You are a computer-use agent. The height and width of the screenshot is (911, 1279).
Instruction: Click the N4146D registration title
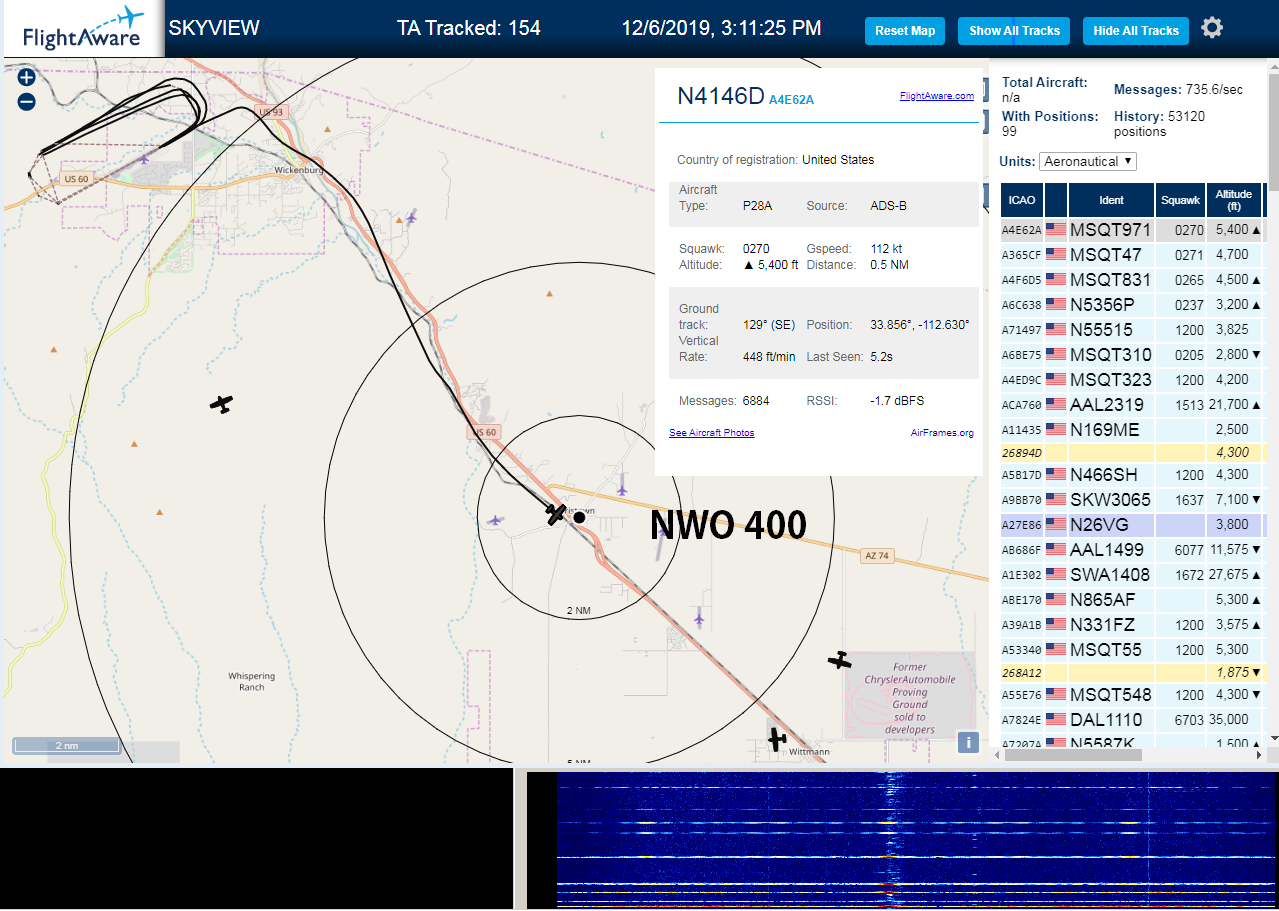click(720, 96)
